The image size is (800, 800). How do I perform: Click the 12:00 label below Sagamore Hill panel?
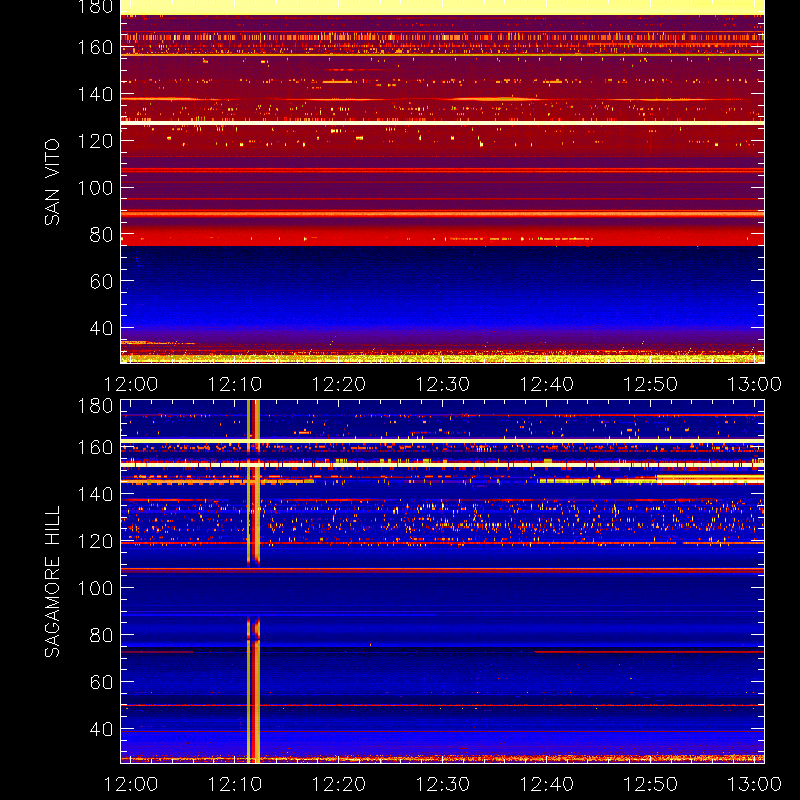point(131,784)
